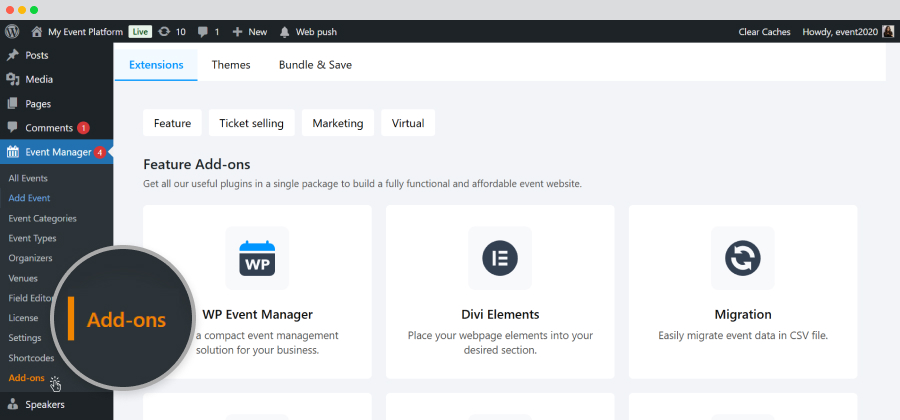Click the Feature Add-ons heading
The image size is (900, 420).
point(196,165)
